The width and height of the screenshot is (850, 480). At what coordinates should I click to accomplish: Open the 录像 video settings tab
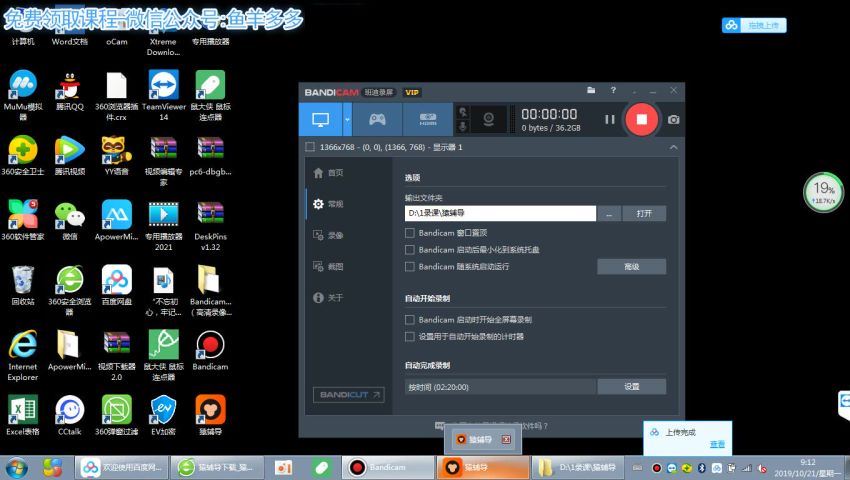(329, 235)
